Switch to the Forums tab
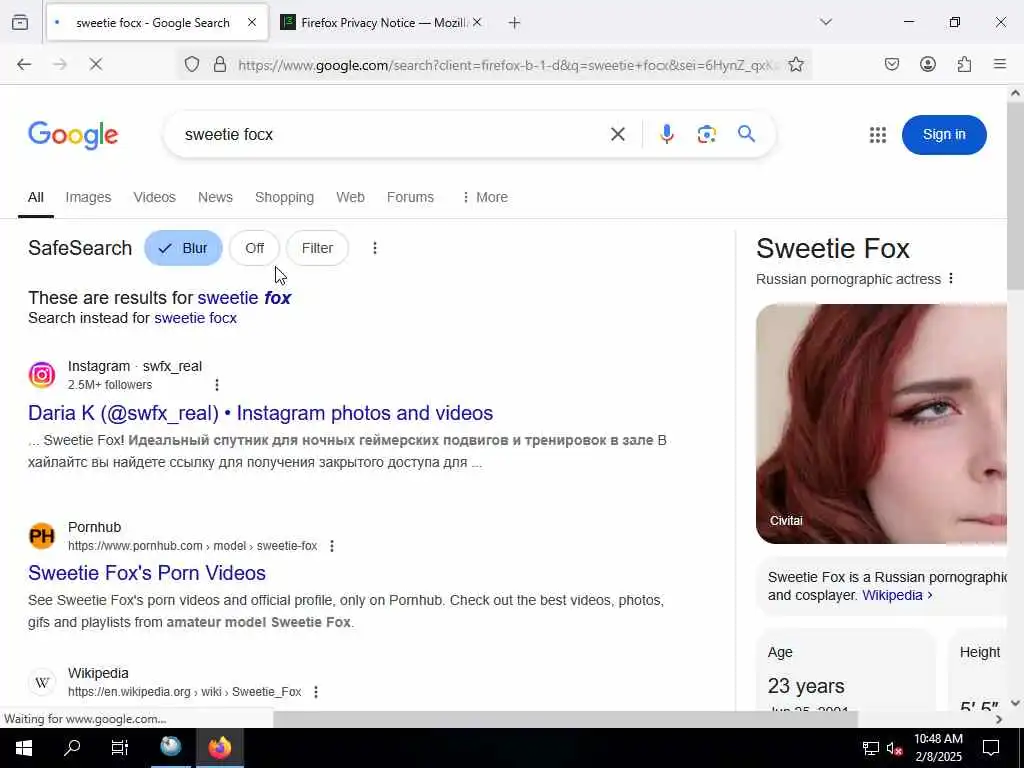This screenshot has height=768, width=1024. click(410, 197)
